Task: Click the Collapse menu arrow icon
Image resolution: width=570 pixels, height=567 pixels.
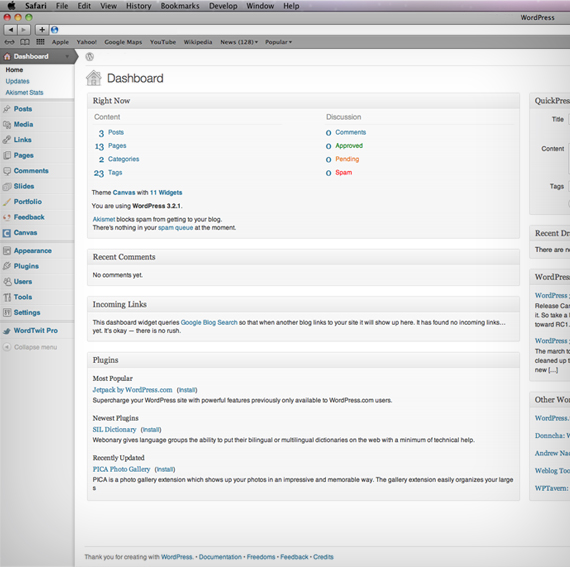Action: (x=7, y=347)
